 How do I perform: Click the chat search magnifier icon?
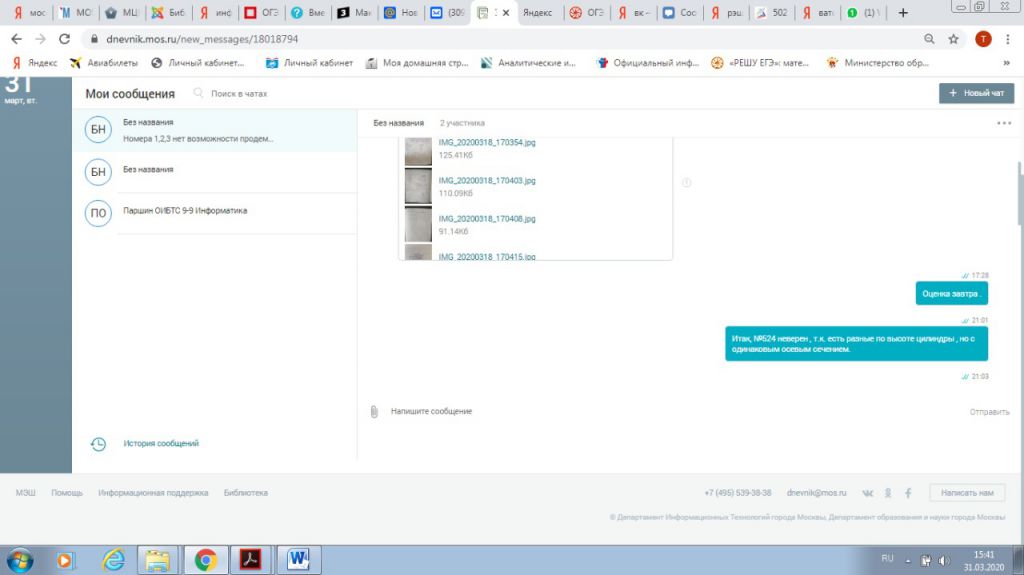[x=199, y=93]
